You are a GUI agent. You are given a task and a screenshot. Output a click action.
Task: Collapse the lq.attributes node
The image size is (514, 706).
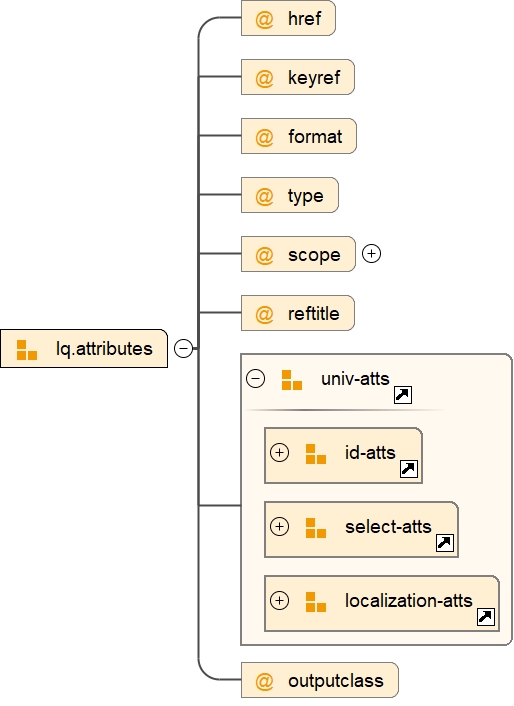pyautogui.click(x=184, y=348)
